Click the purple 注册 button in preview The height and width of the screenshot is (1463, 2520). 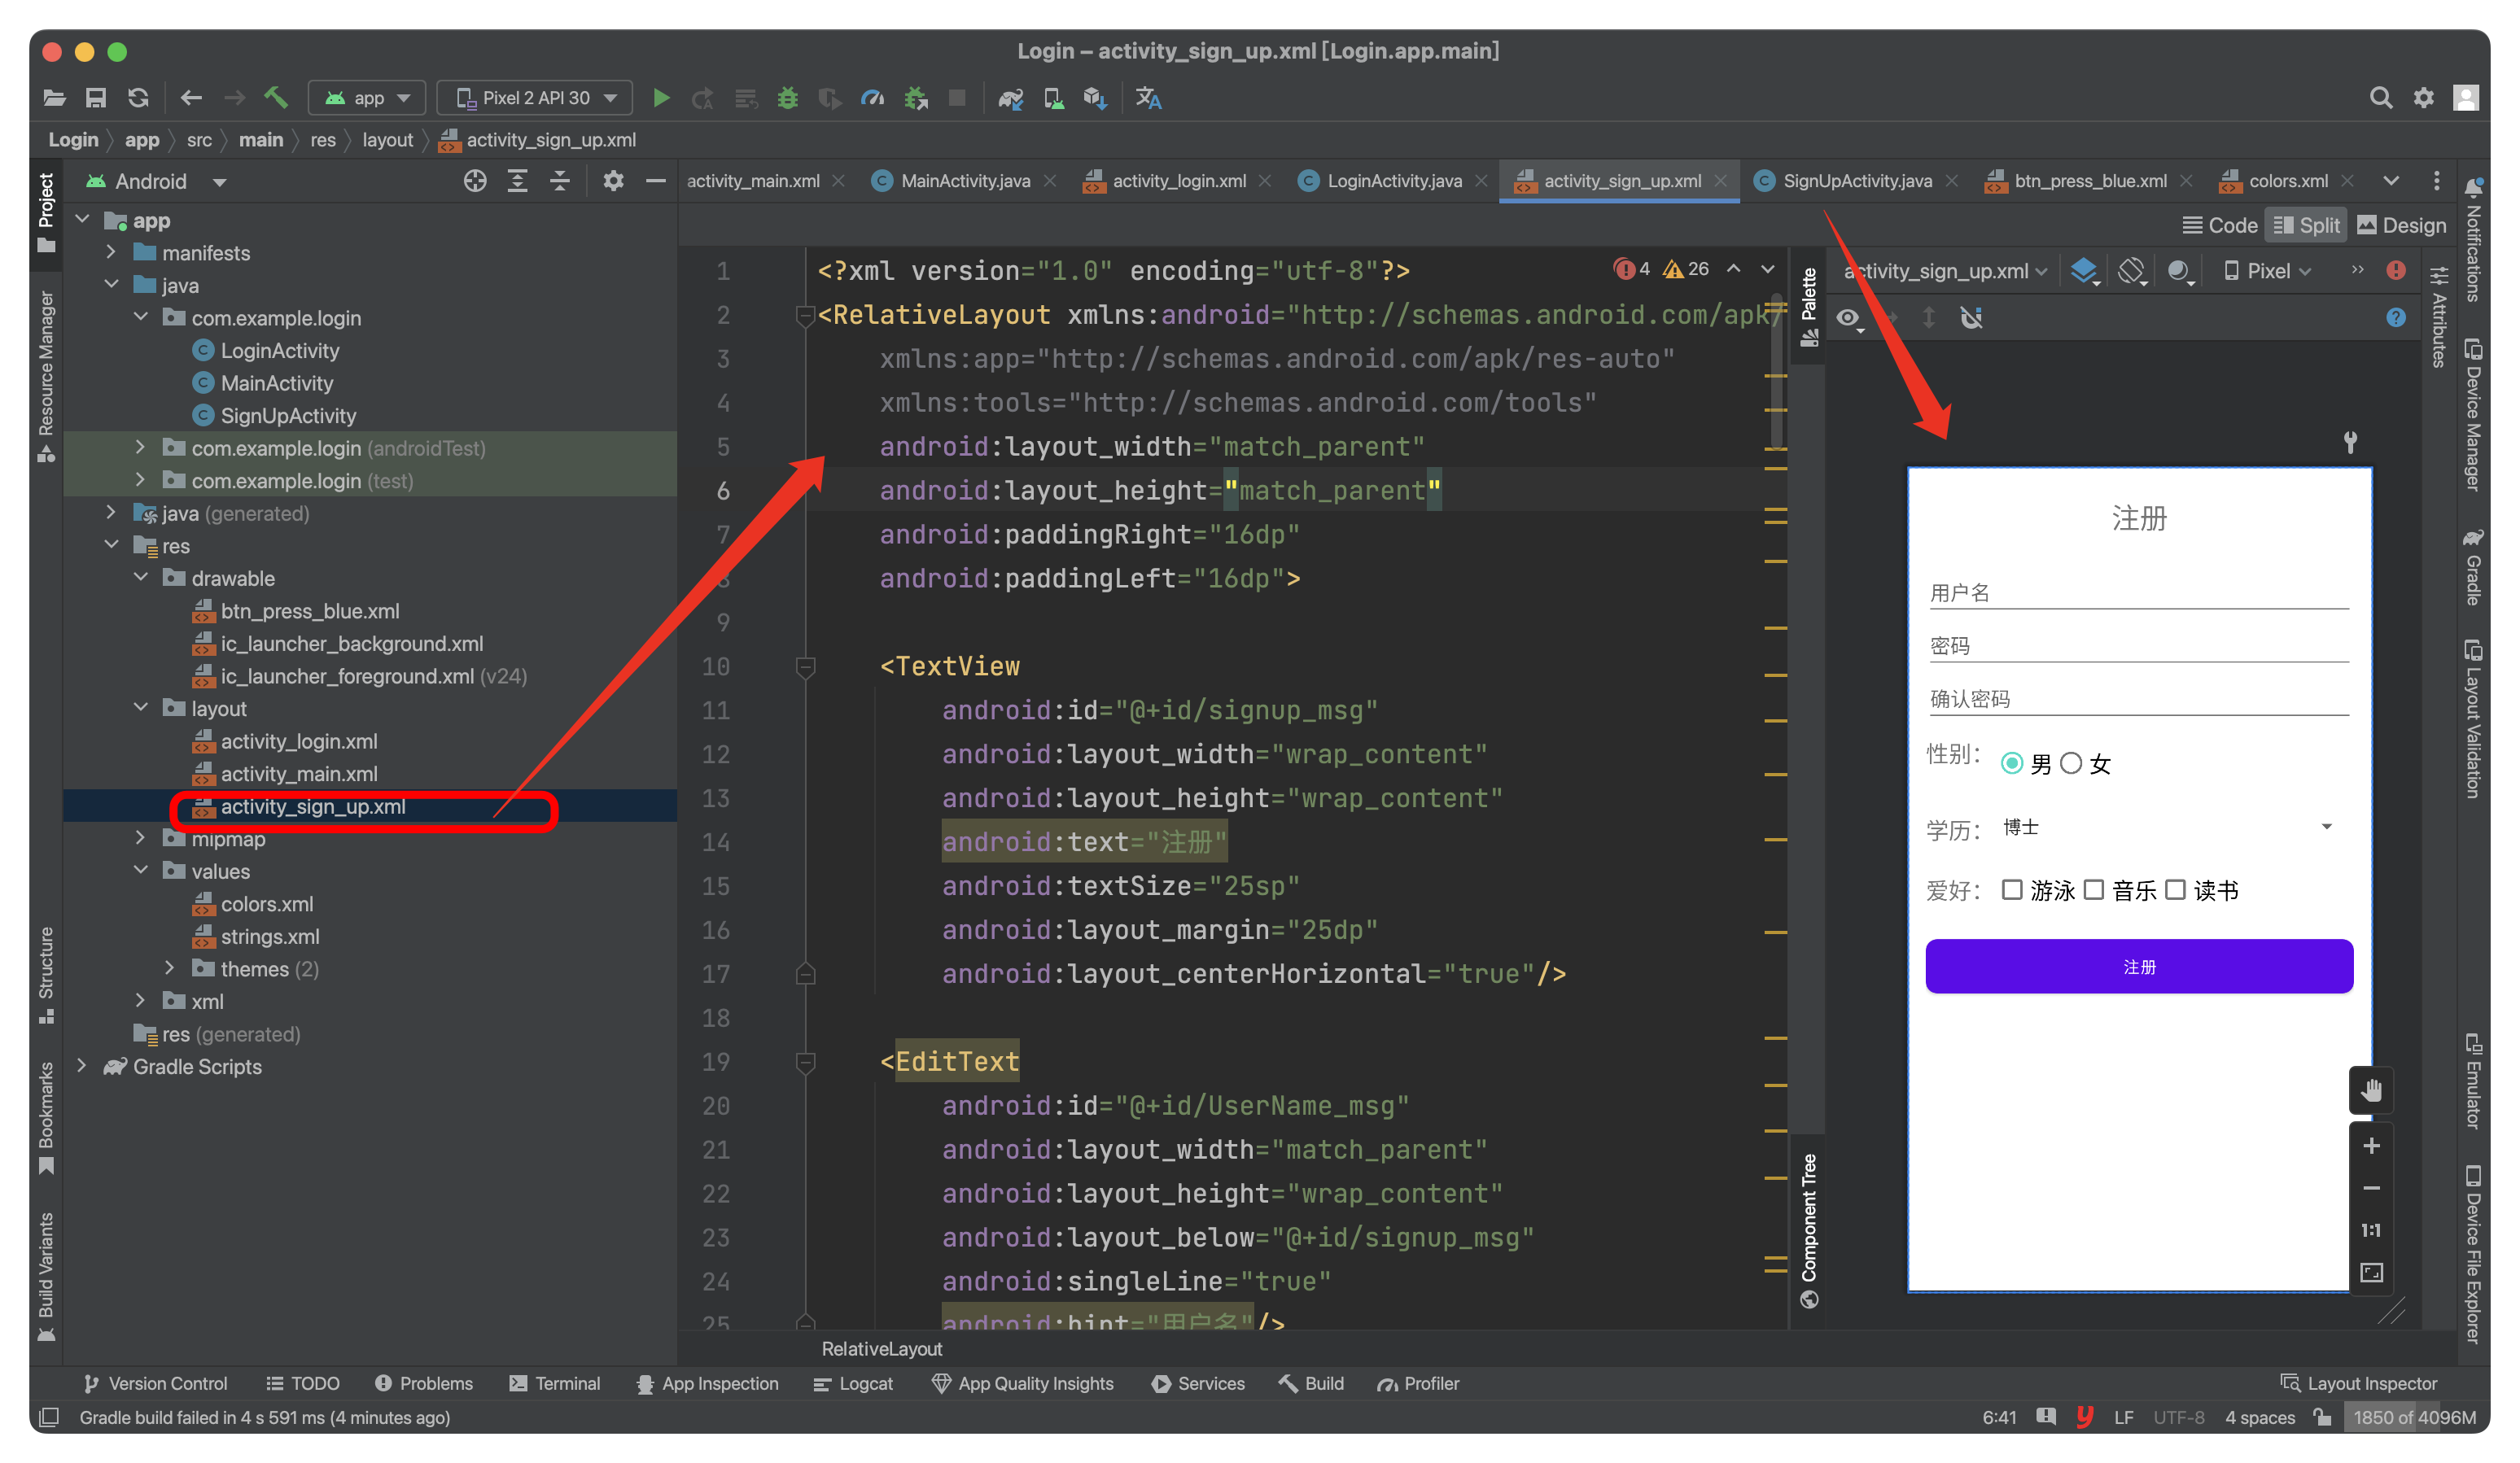point(2139,966)
